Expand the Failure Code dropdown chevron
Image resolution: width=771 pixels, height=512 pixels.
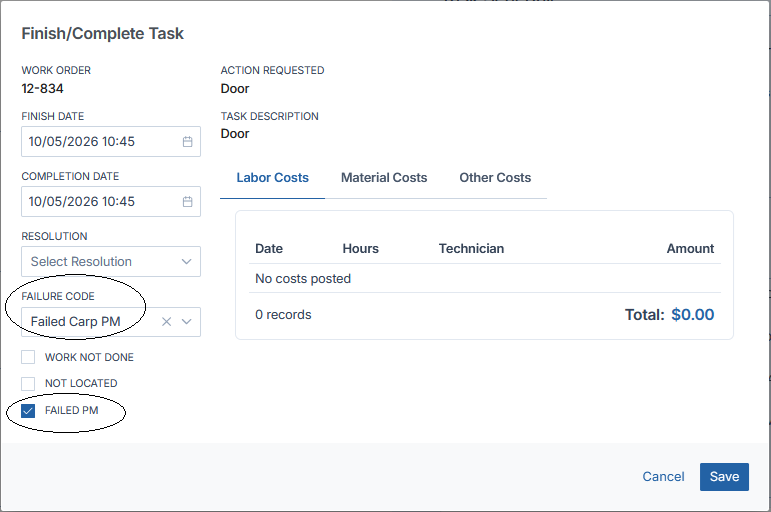[186, 322]
